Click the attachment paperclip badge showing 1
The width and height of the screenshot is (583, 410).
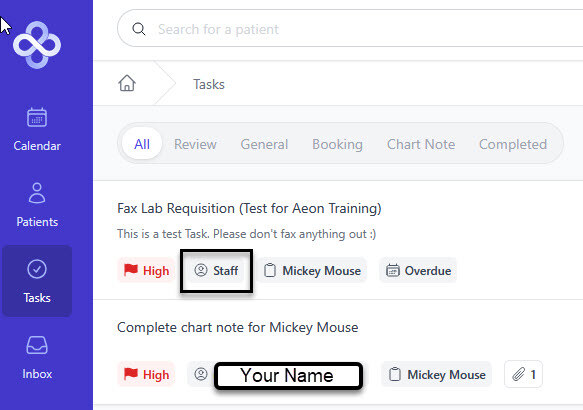click(x=524, y=374)
